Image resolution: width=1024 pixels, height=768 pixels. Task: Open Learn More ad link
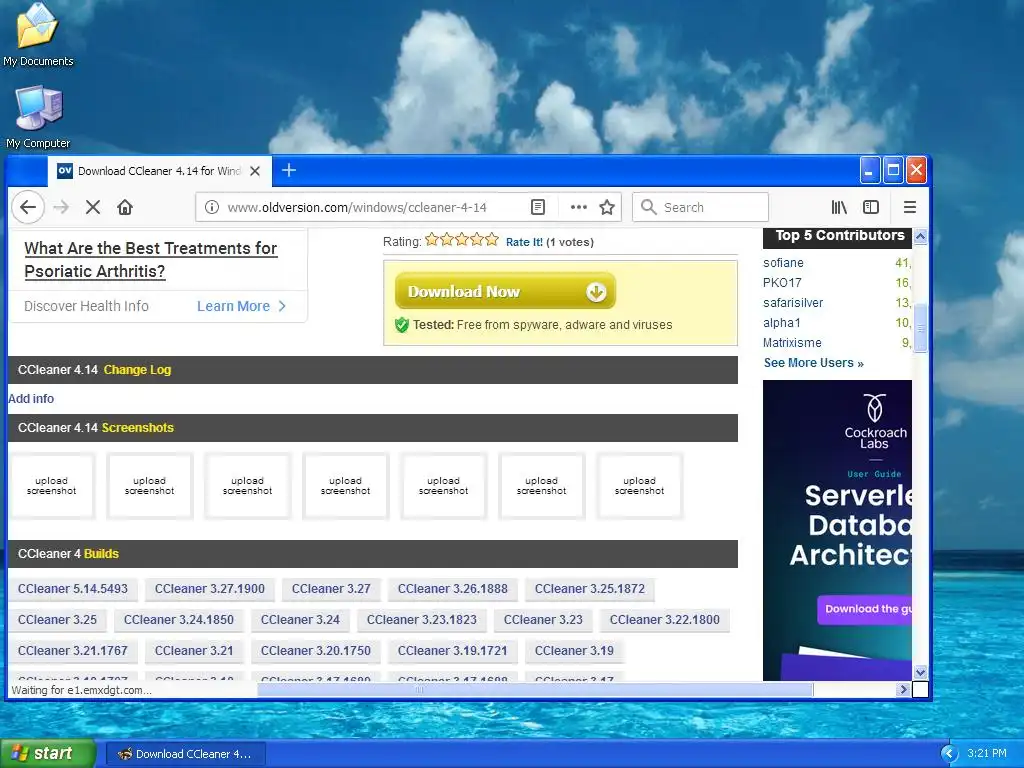pyautogui.click(x=241, y=306)
